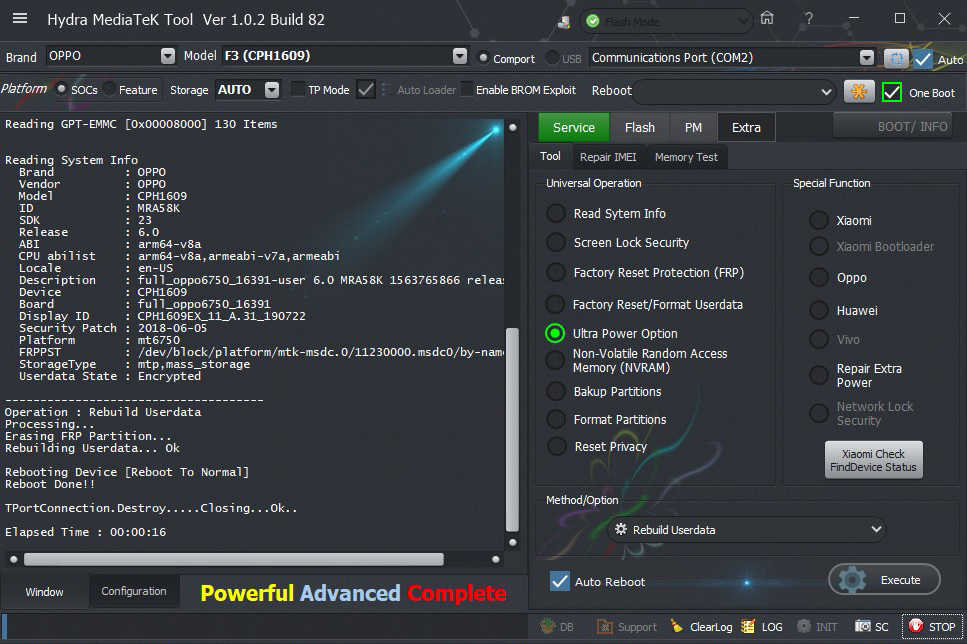This screenshot has width=967, height=644.
Task: Open Support from status bar
Action: pyautogui.click(x=627, y=627)
